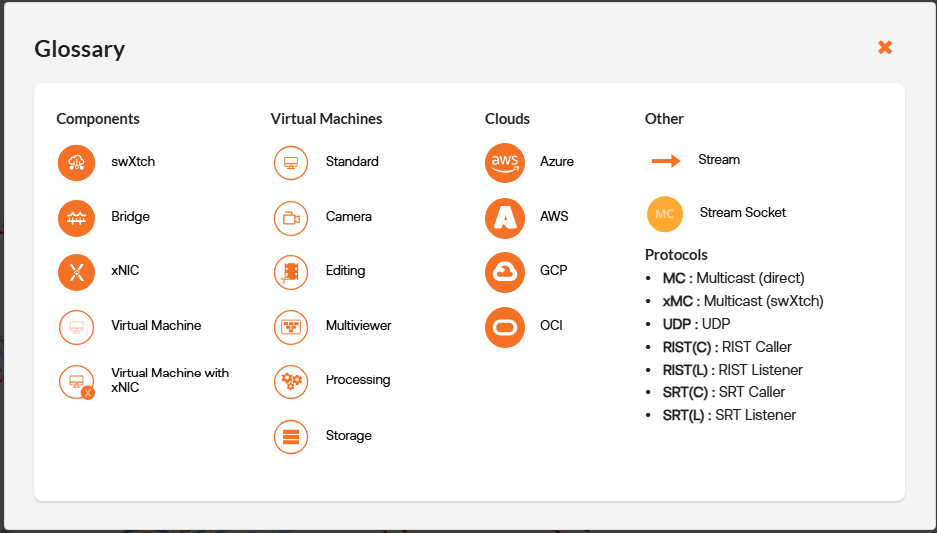Click the Glossary heading text
937x533 pixels.
point(80,49)
